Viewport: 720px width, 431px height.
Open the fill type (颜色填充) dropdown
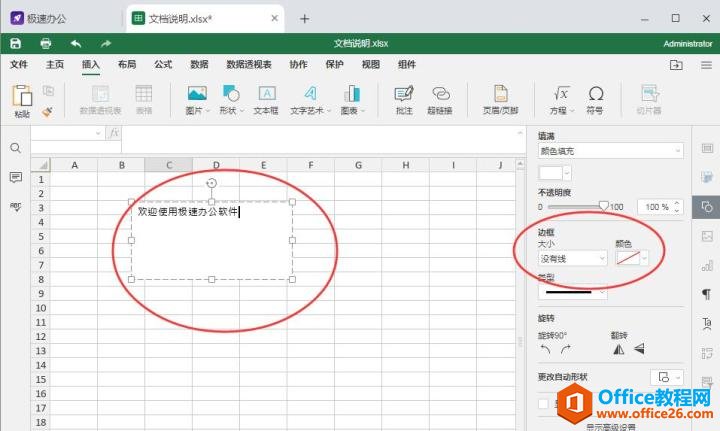click(610, 151)
